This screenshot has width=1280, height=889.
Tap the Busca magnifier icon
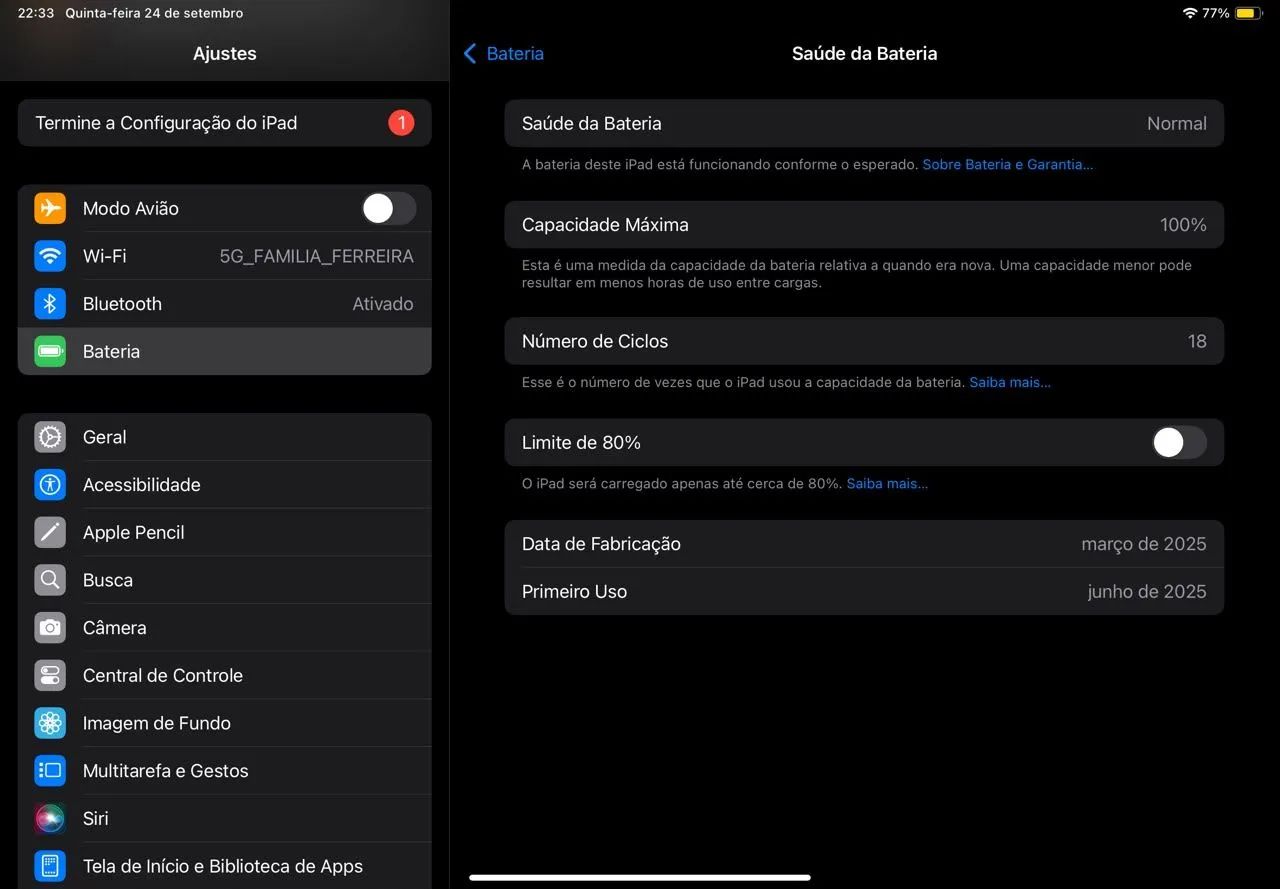(50, 580)
